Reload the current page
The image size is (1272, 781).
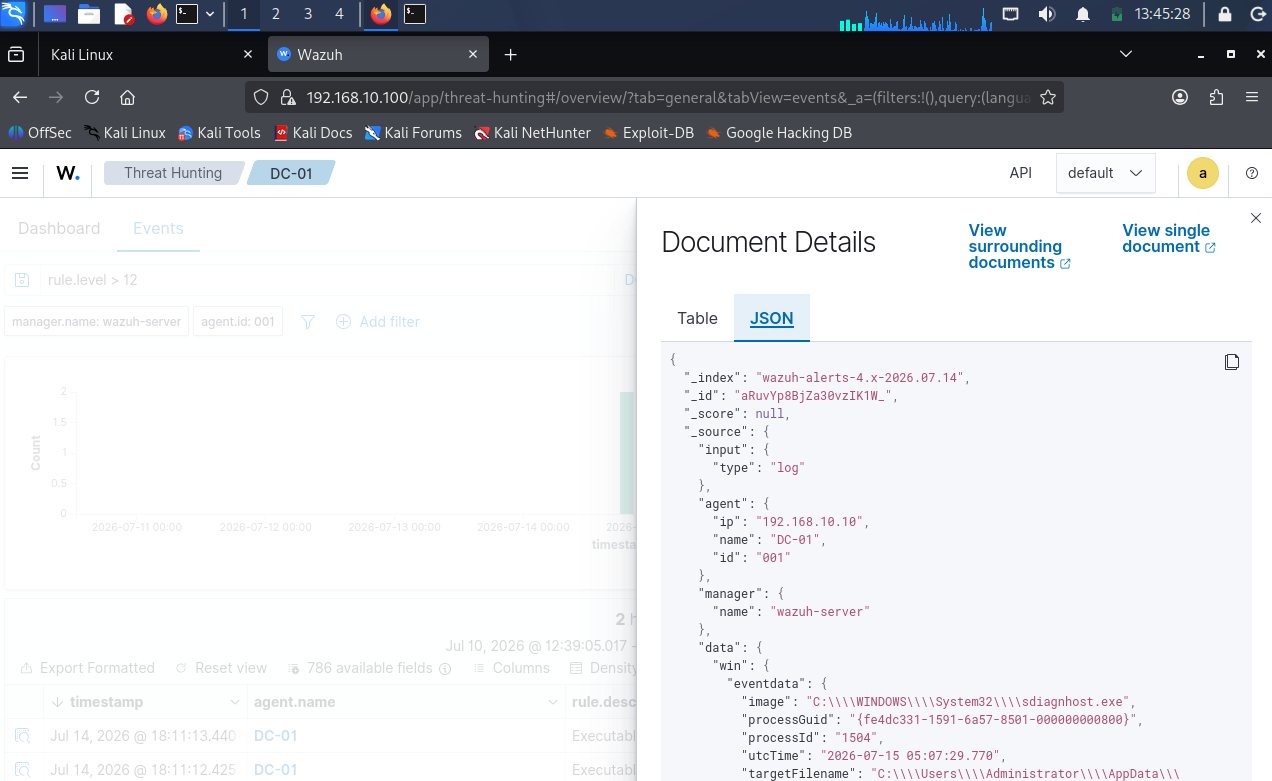click(92, 97)
